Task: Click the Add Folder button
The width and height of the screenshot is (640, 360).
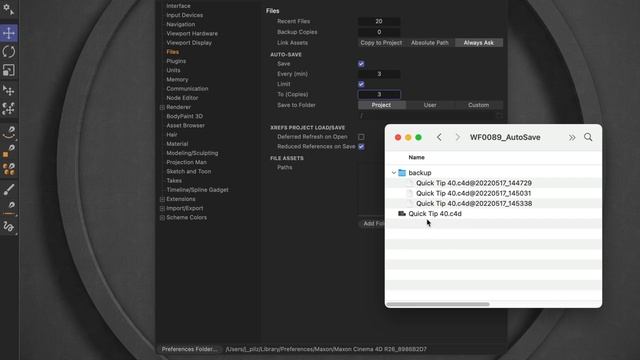Action: pos(372,224)
